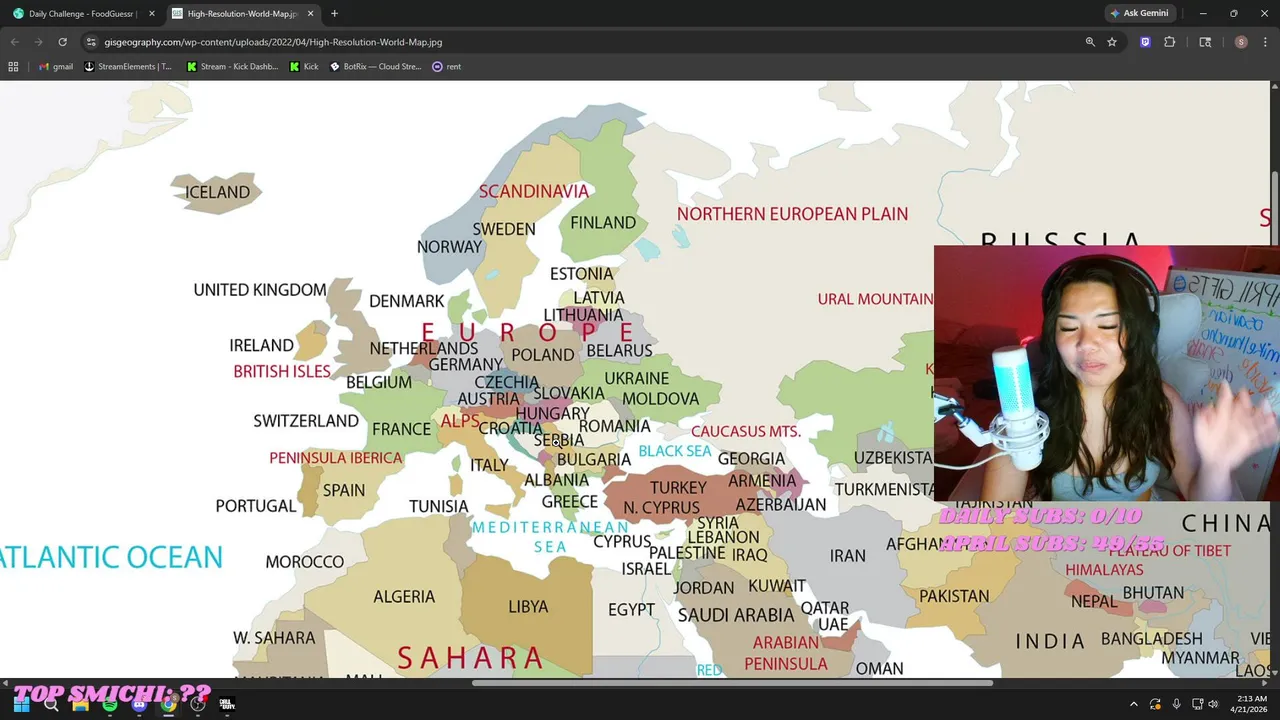This screenshot has height=720, width=1280.
Task: Open the tab search side panel icon
Action: pos(1205,42)
